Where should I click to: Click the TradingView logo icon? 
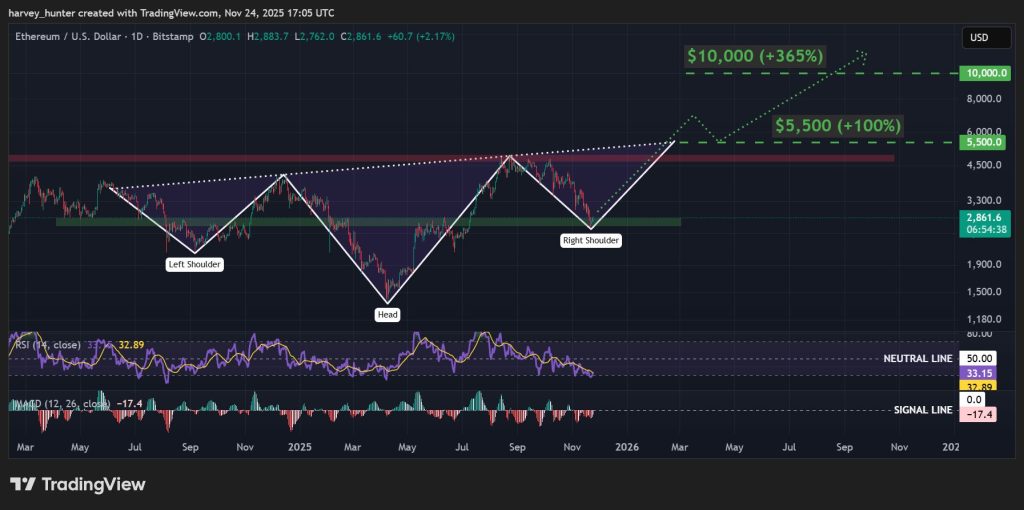click(x=23, y=485)
